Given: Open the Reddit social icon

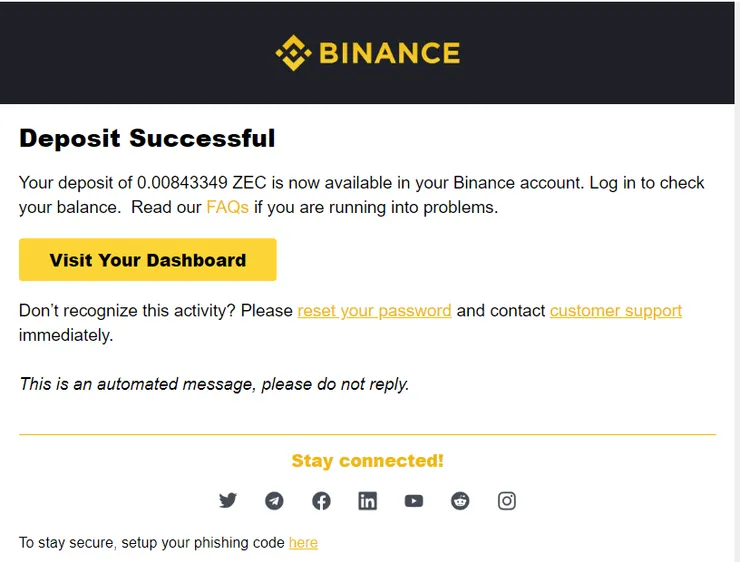Looking at the screenshot, I should pos(460,501).
